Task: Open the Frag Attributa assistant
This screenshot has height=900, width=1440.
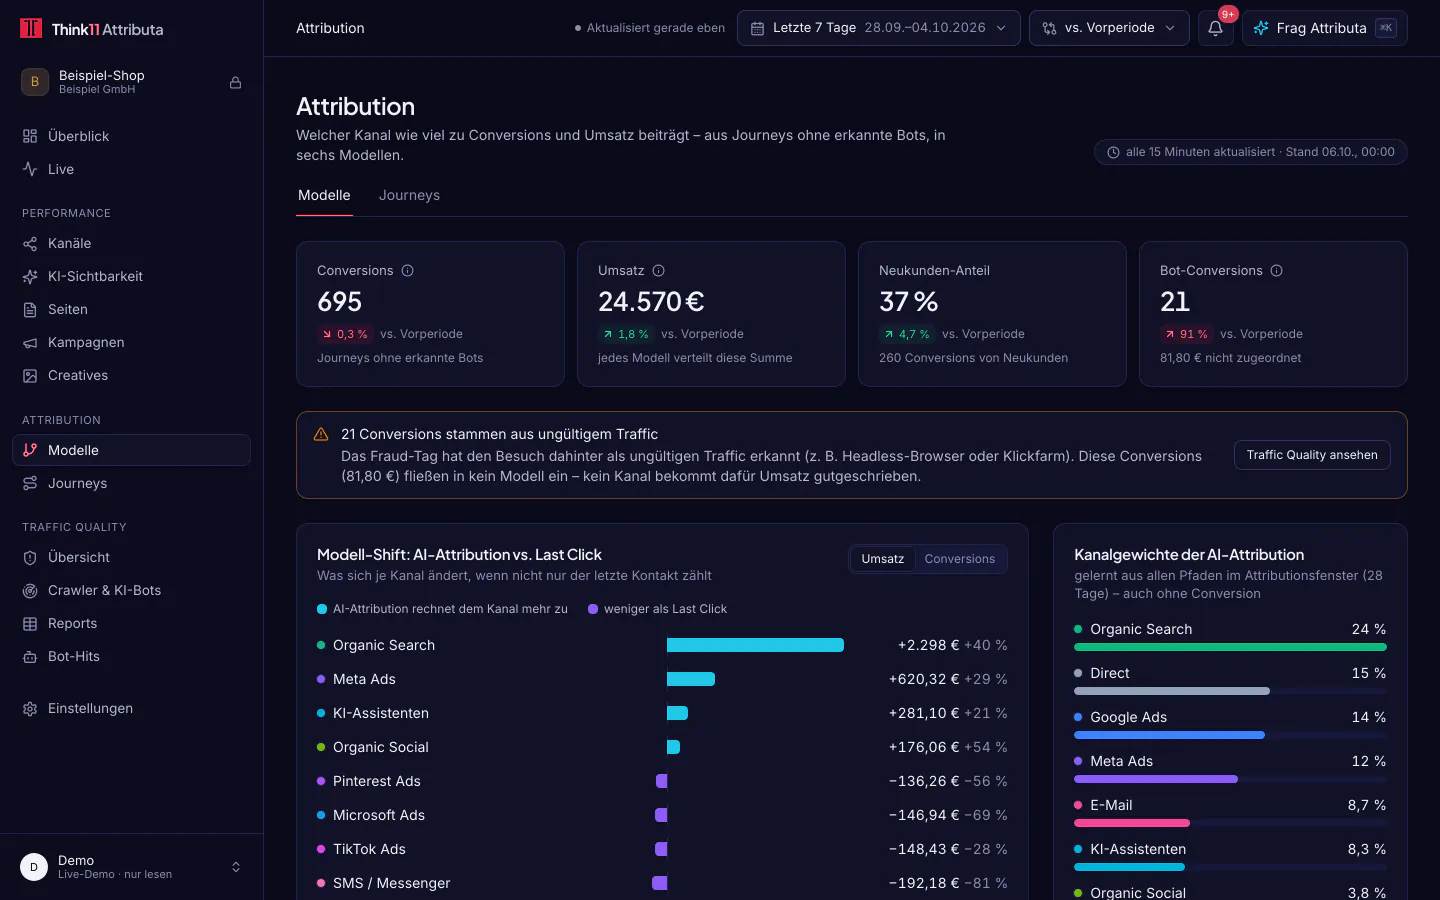Action: [x=1324, y=28]
